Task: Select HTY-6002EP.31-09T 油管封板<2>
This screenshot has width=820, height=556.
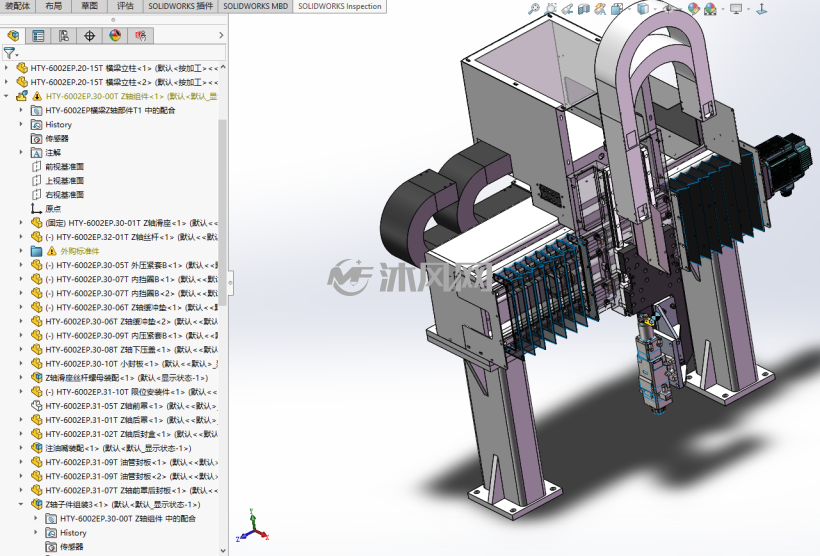Action: [124, 476]
